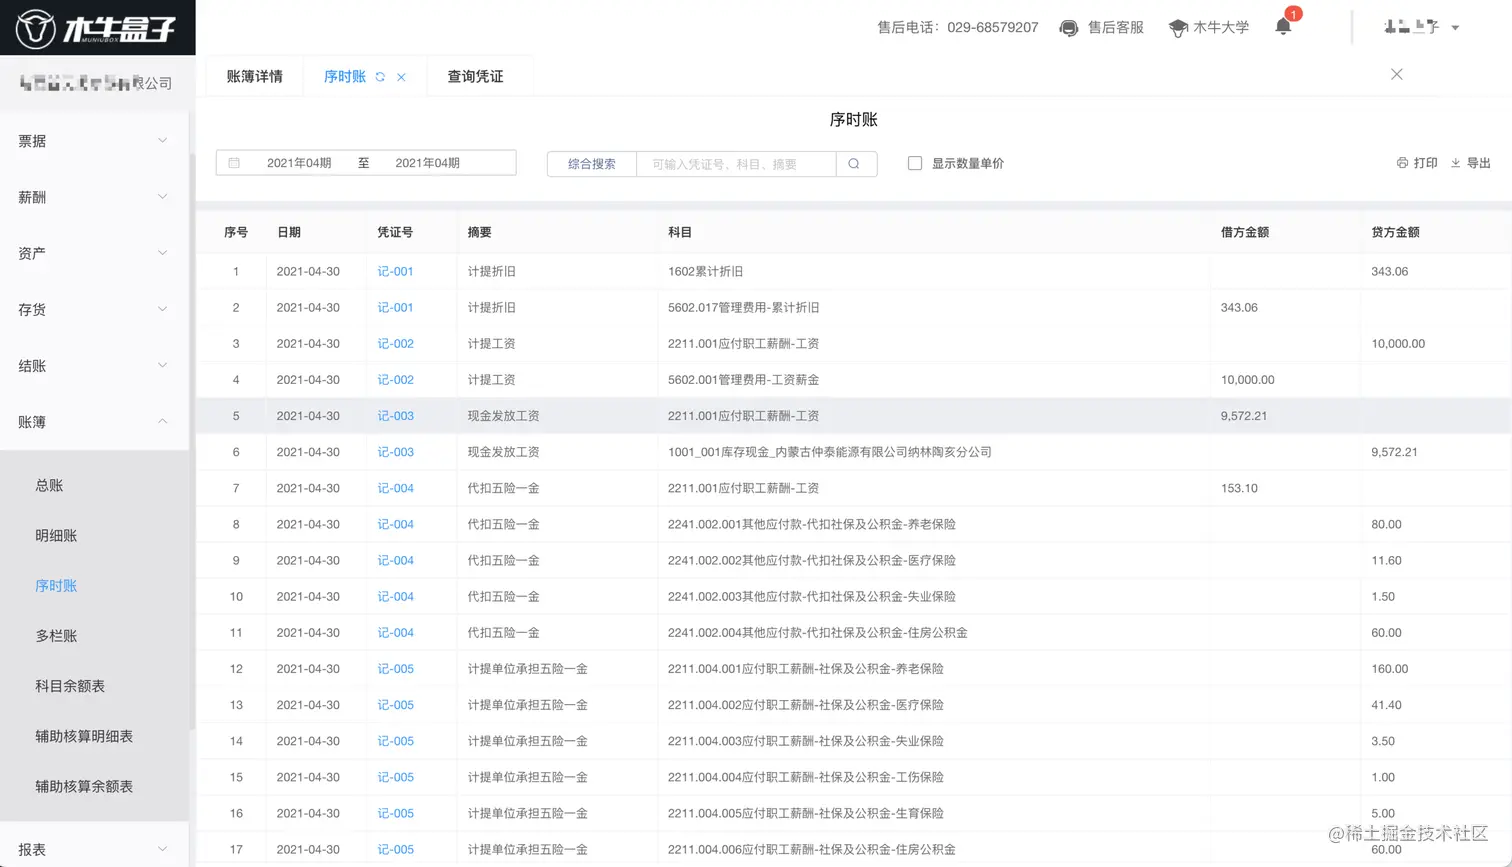1512x867 pixels.
Task: Open 辅助核算明细表 in the sidebar
Action: click(84, 735)
